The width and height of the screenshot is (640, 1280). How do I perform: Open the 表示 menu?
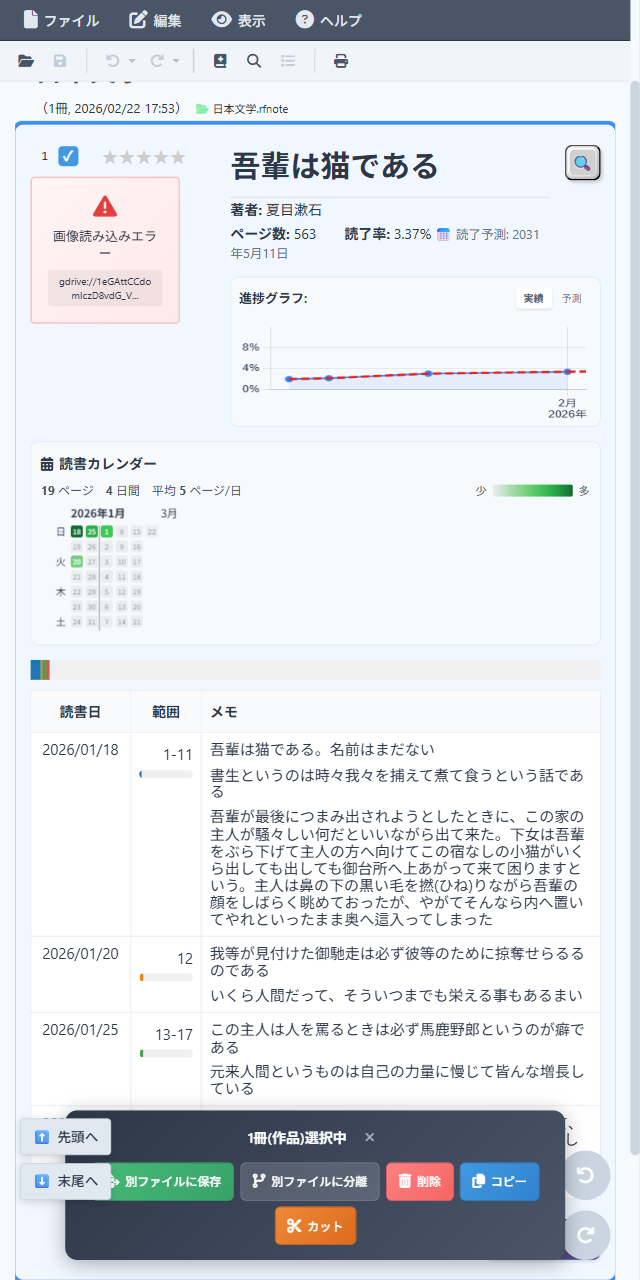(239, 19)
